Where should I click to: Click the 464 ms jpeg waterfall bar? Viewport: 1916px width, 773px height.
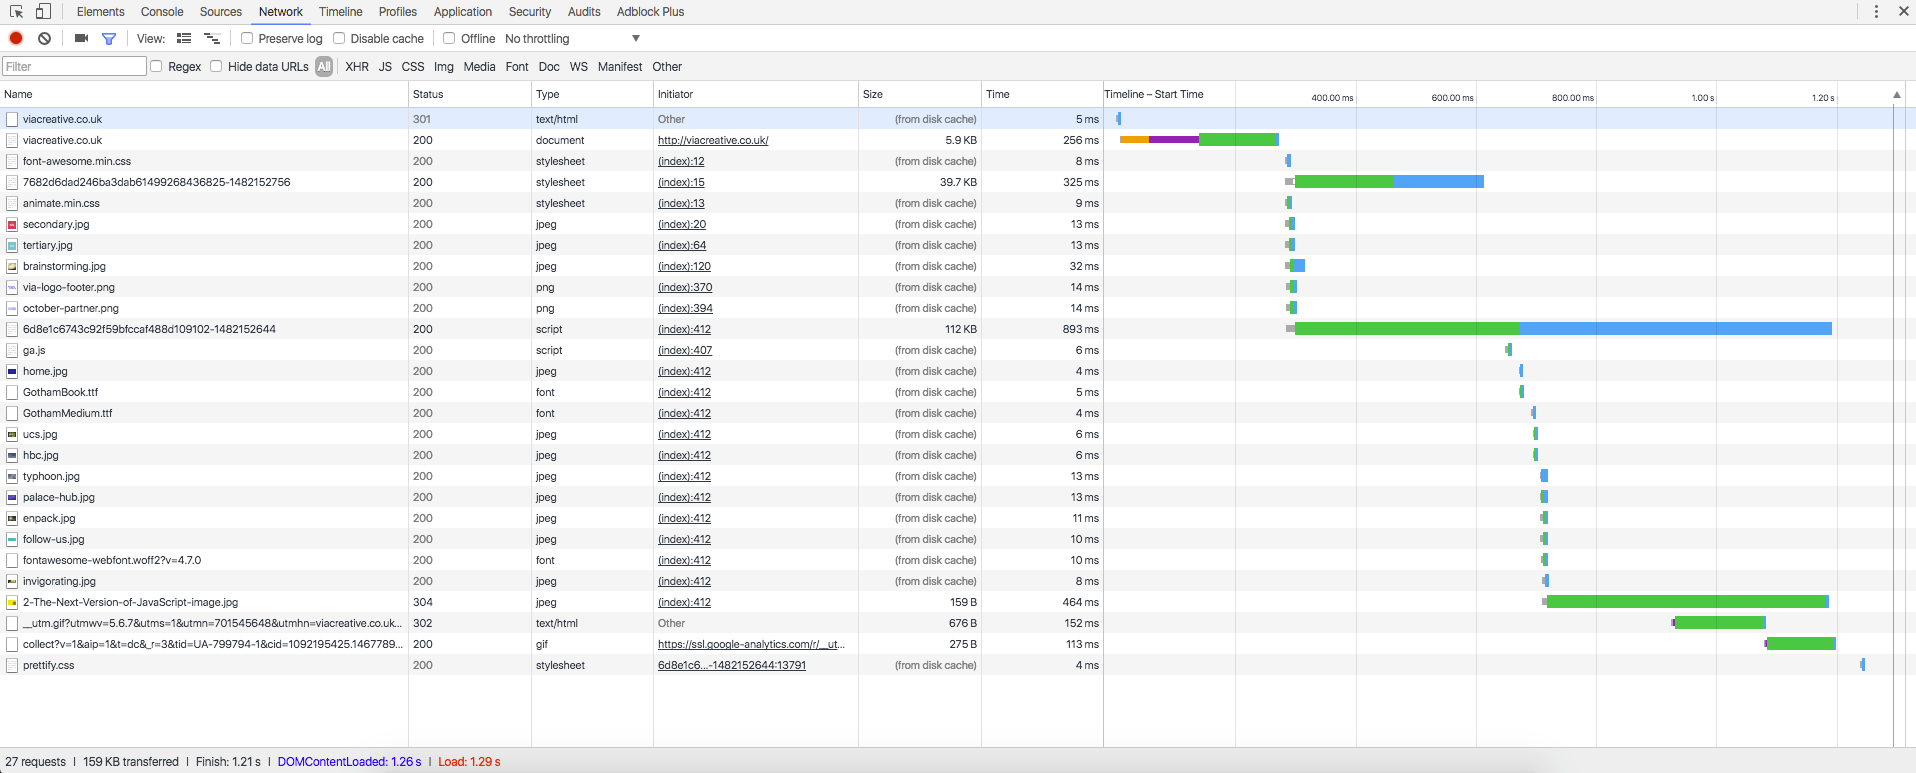click(x=1686, y=602)
